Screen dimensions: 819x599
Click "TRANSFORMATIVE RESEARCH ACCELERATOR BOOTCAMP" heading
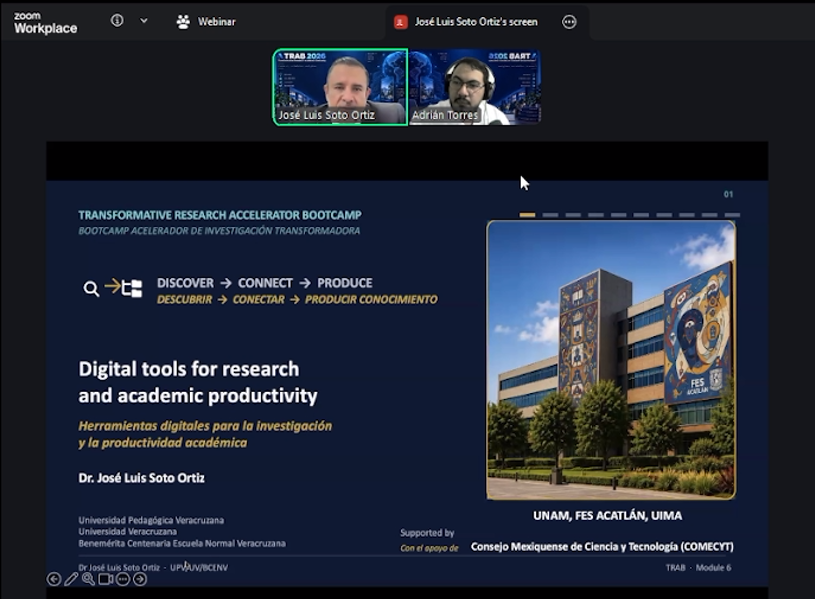point(220,215)
